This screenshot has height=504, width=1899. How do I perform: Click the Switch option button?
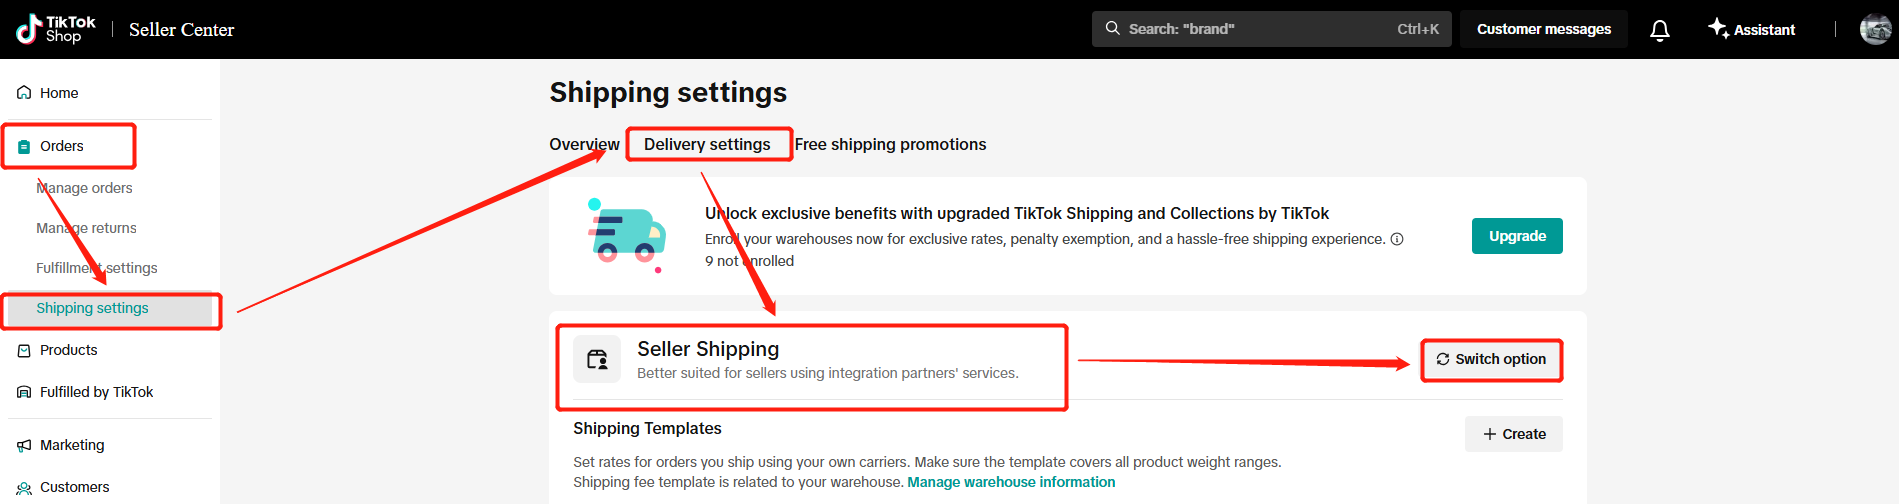pos(1491,359)
